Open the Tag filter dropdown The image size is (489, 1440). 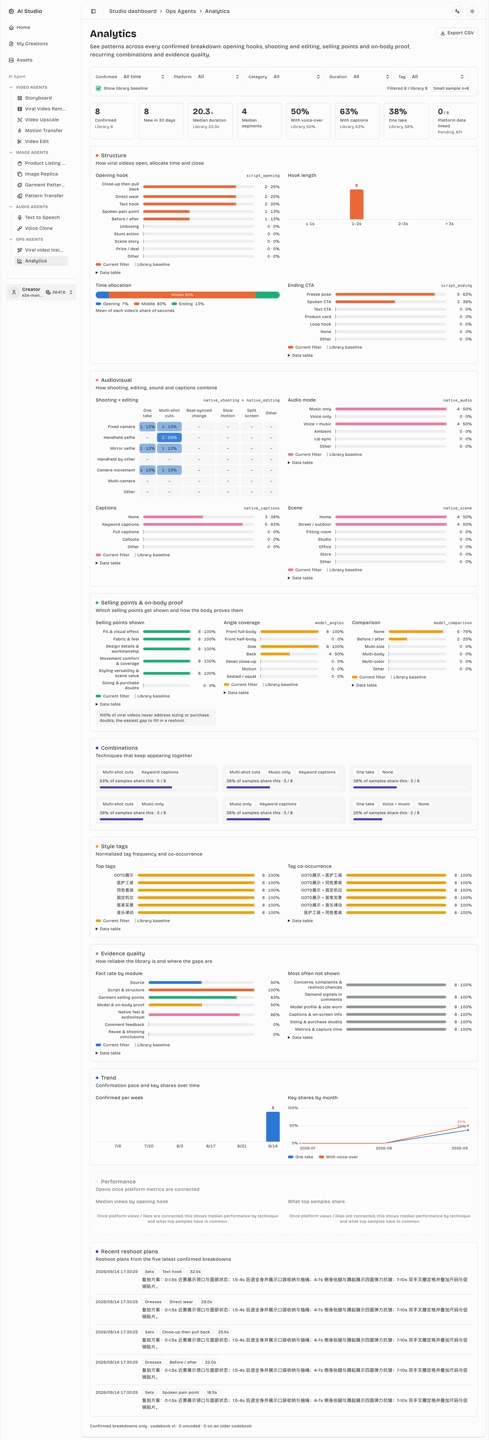tap(438, 77)
